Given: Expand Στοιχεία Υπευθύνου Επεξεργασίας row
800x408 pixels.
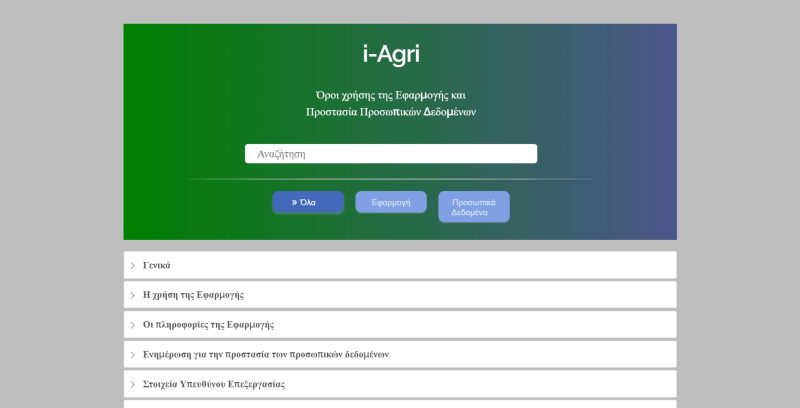Looking at the screenshot, I should point(400,384).
